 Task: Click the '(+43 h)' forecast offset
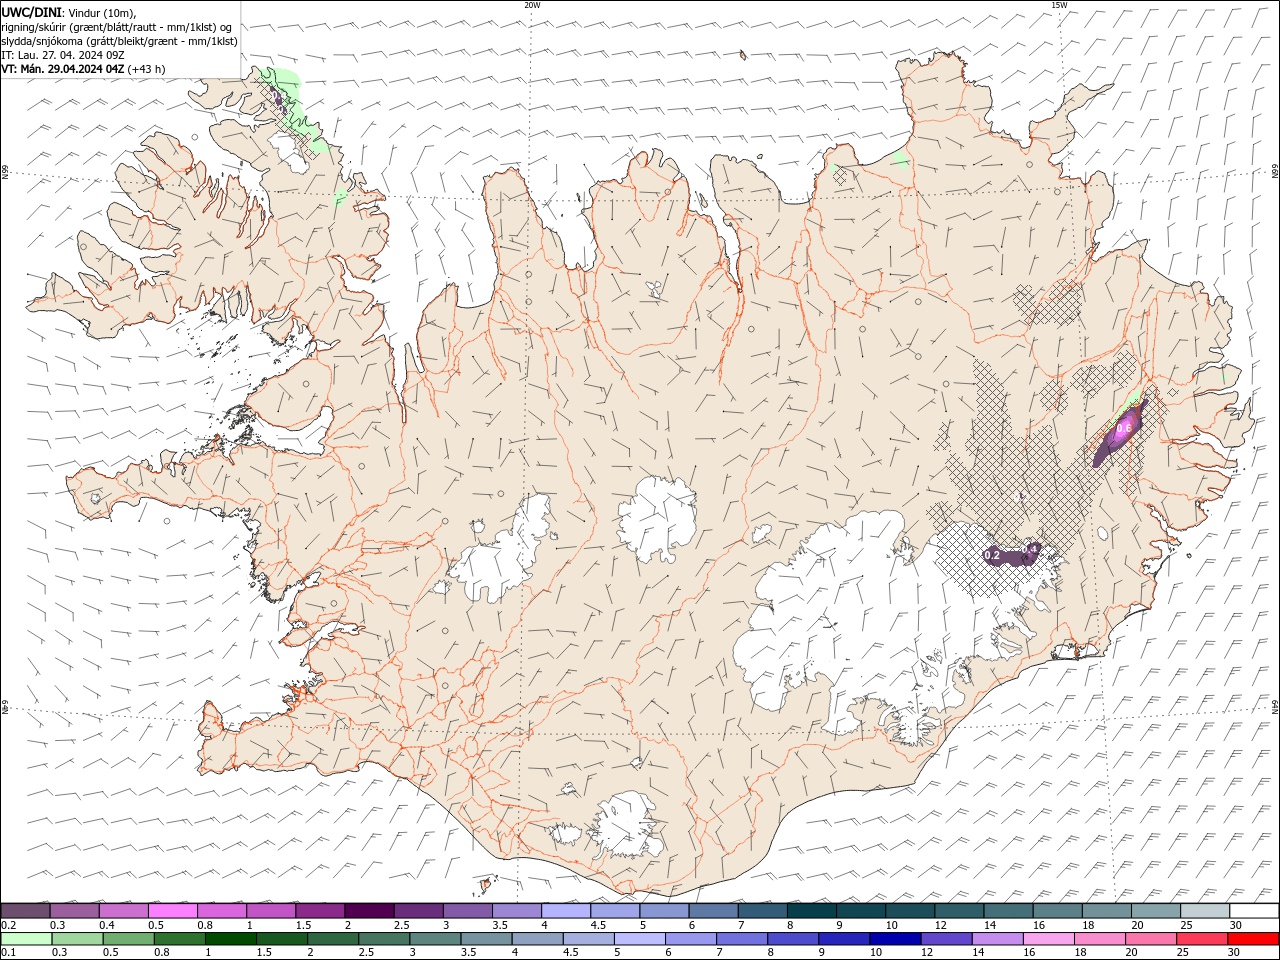[x=147, y=69]
